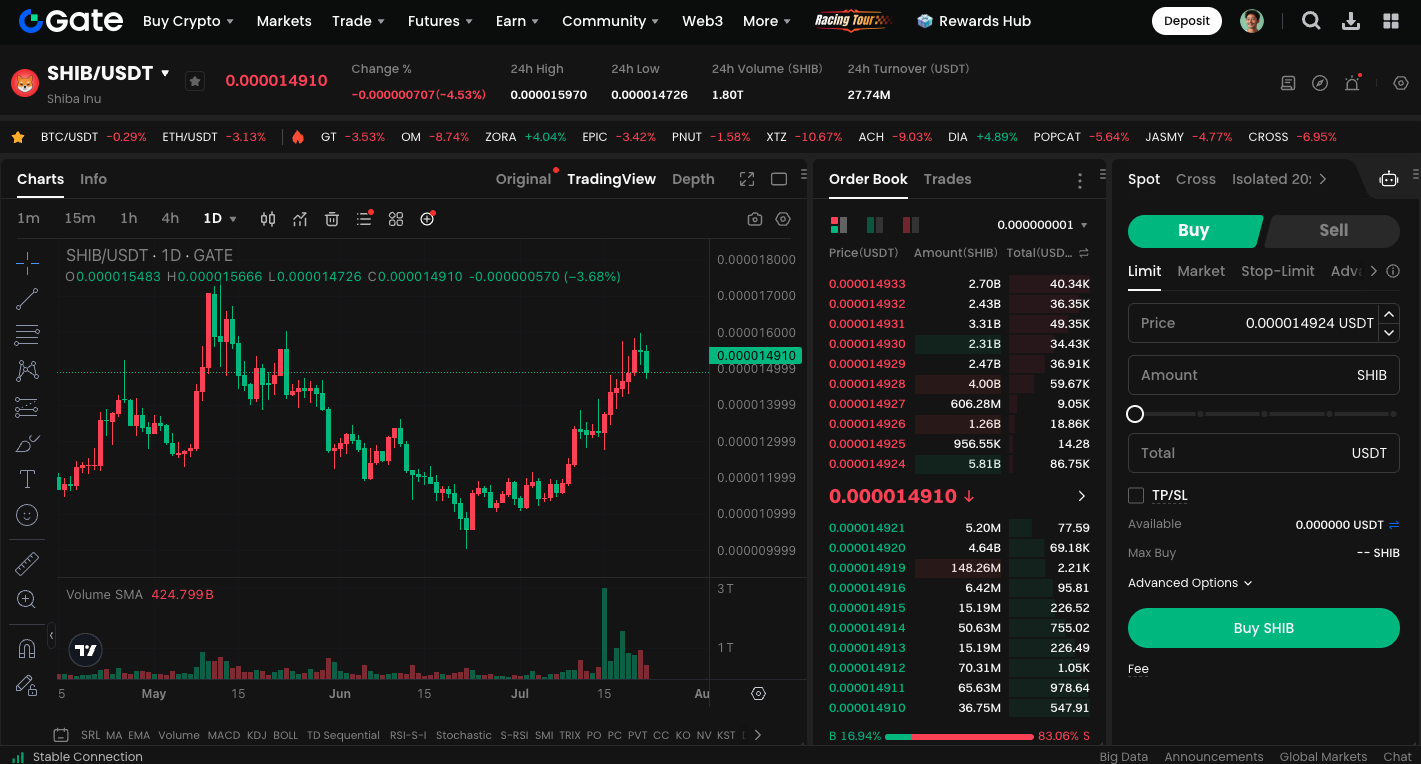1421x764 pixels.
Task: Decrease price with the down stepper
Action: coord(1388,332)
